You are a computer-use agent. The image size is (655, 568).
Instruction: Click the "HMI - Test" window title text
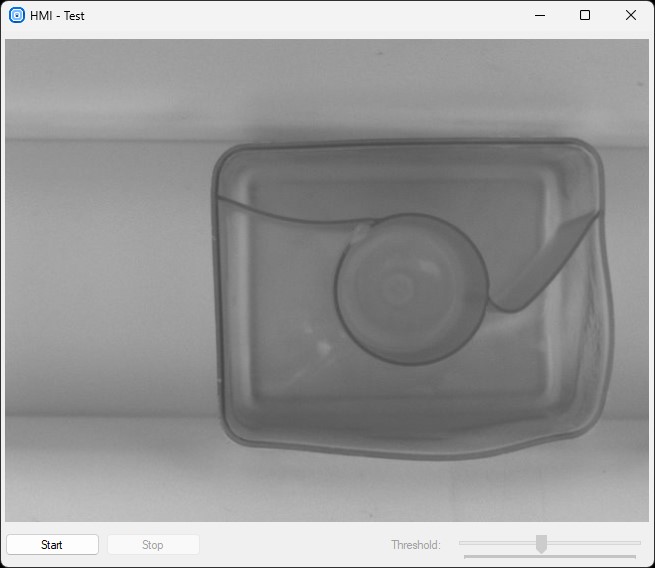pos(57,16)
